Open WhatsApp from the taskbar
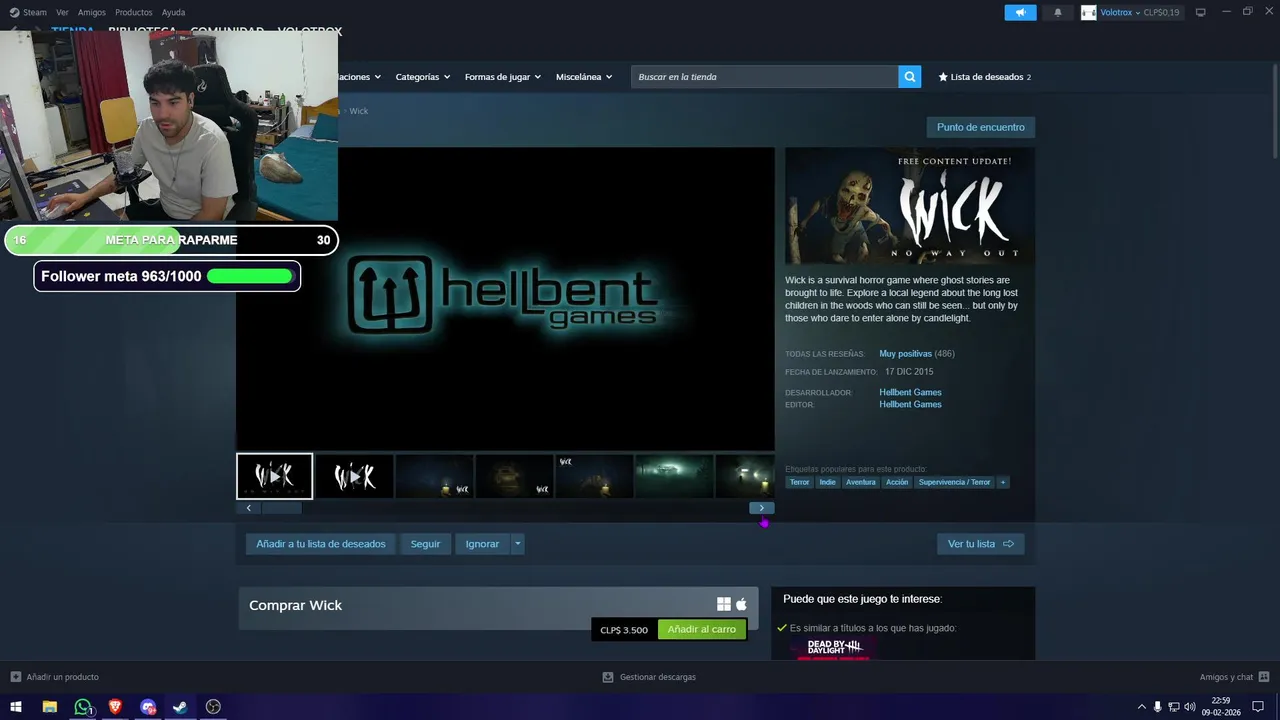 83,707
